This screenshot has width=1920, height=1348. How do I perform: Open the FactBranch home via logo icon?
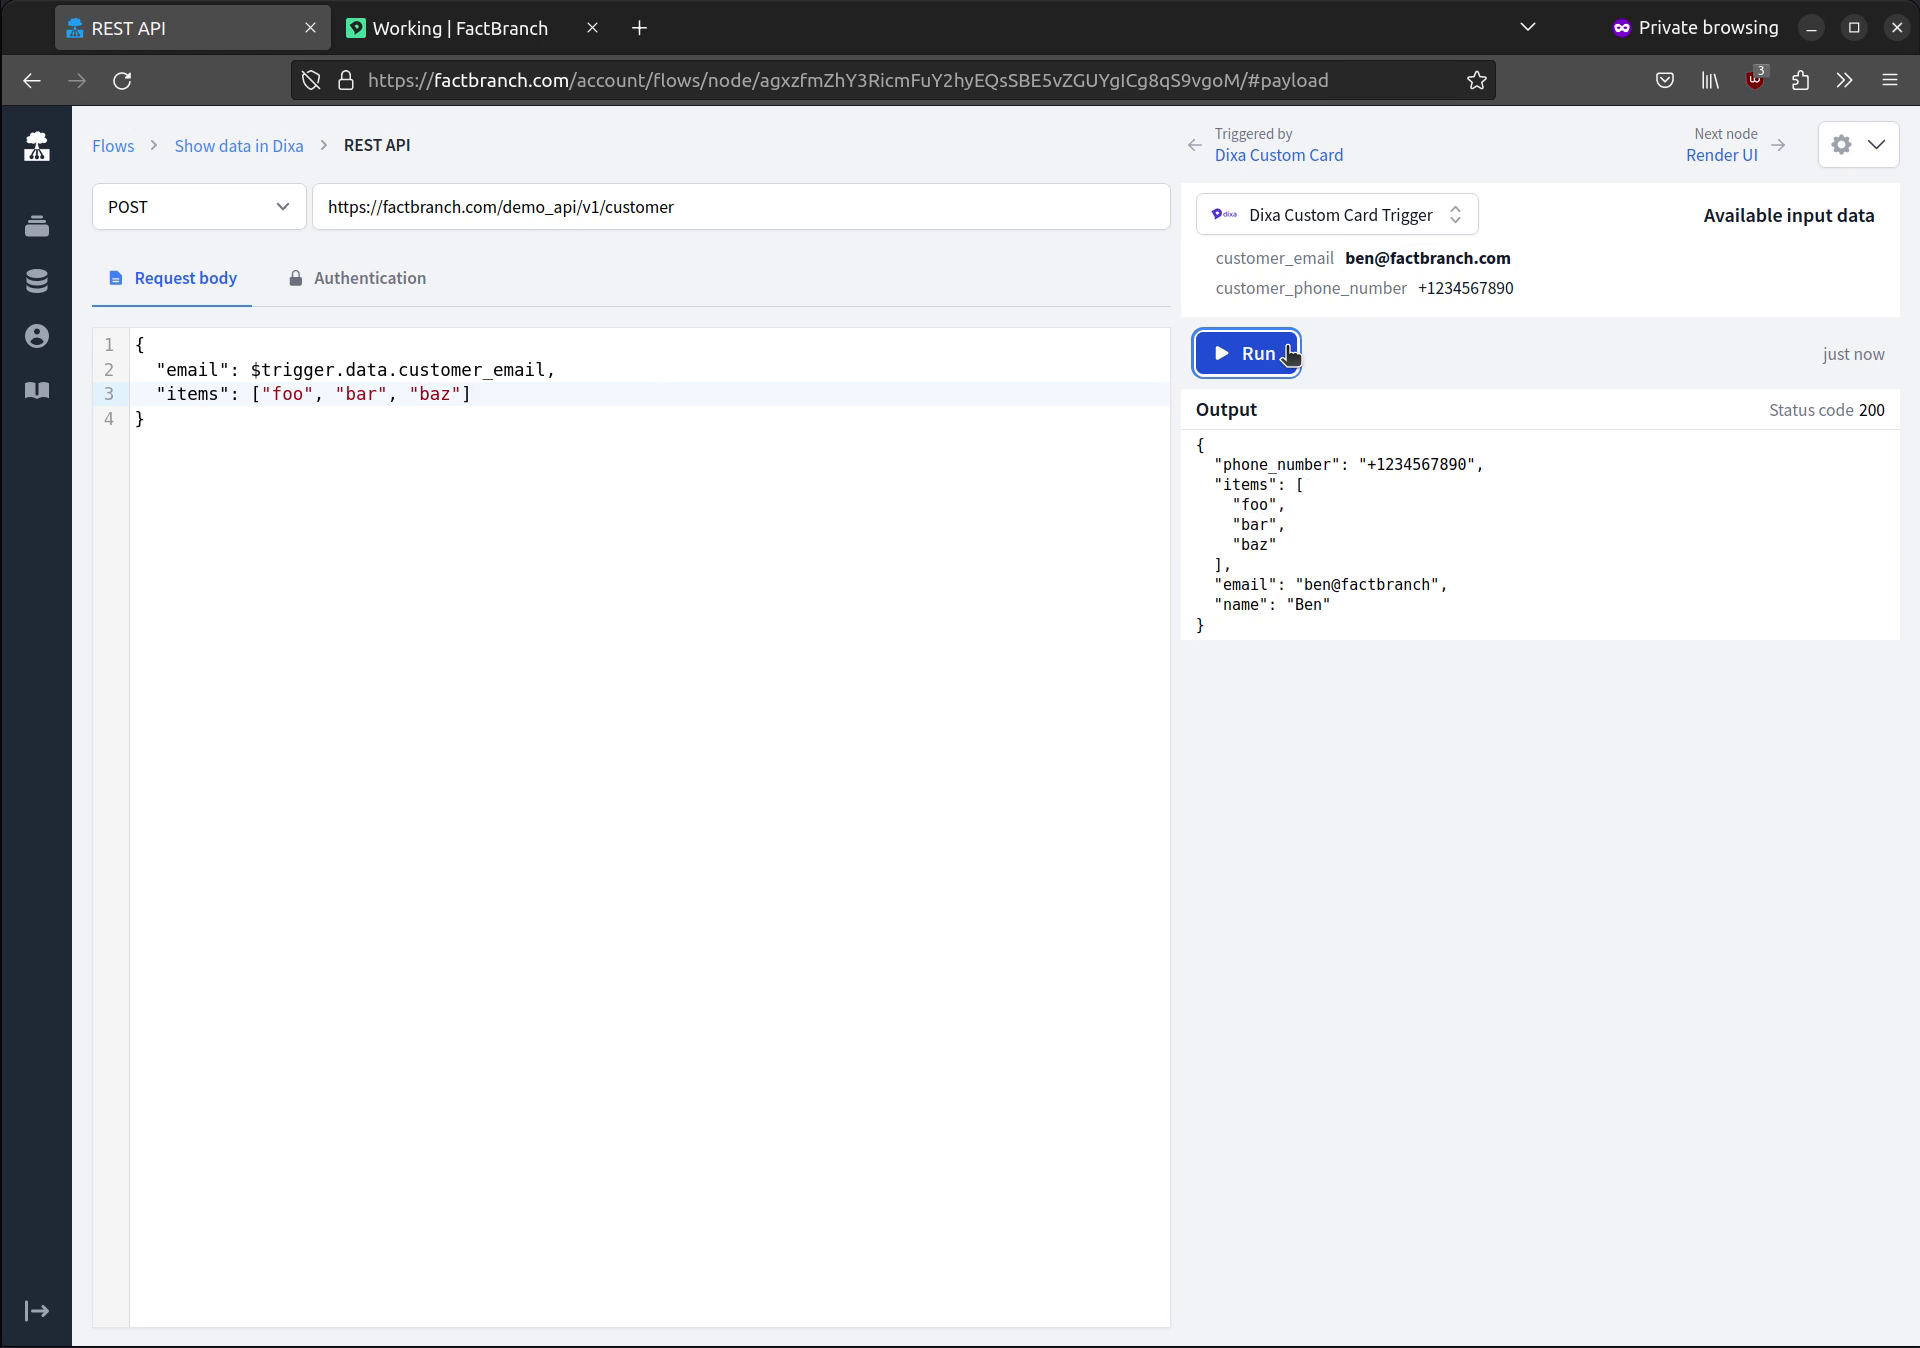(x=37, y=146)
